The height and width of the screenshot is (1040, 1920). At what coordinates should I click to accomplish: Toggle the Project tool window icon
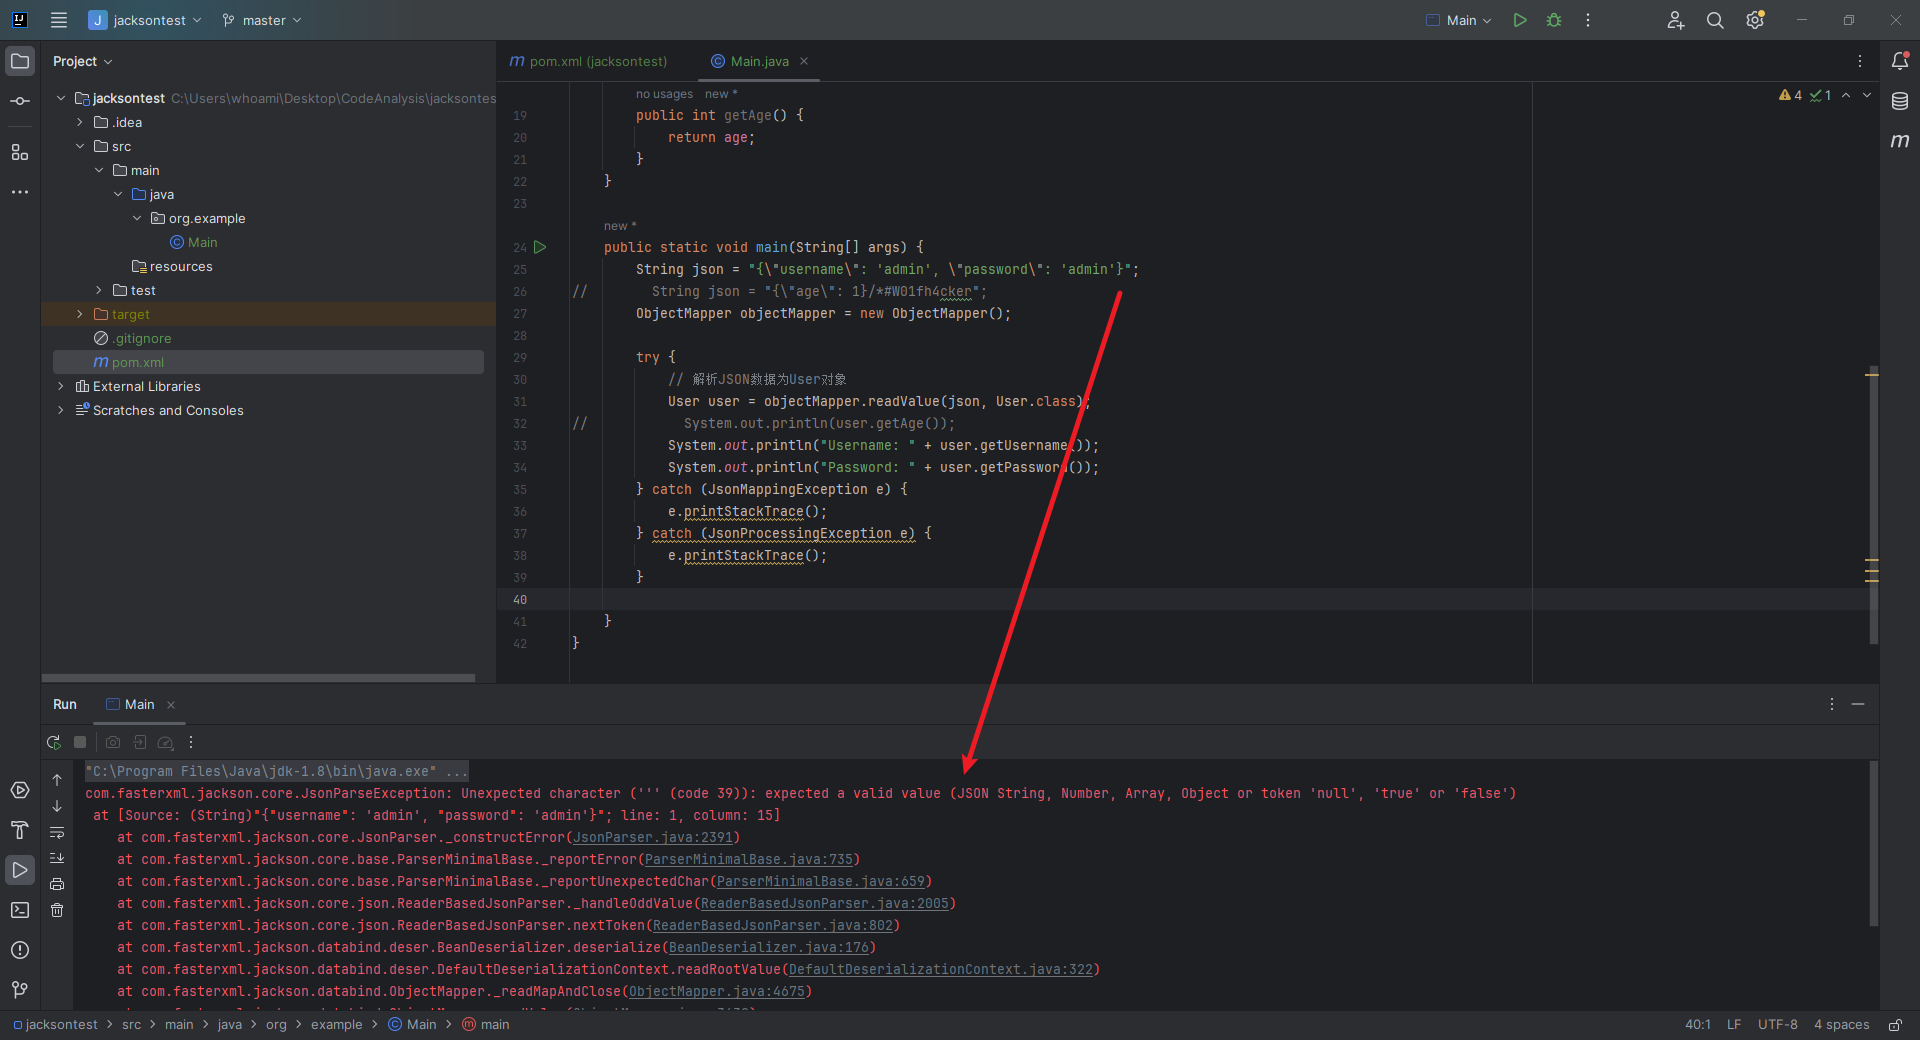(x=20, y=61)
